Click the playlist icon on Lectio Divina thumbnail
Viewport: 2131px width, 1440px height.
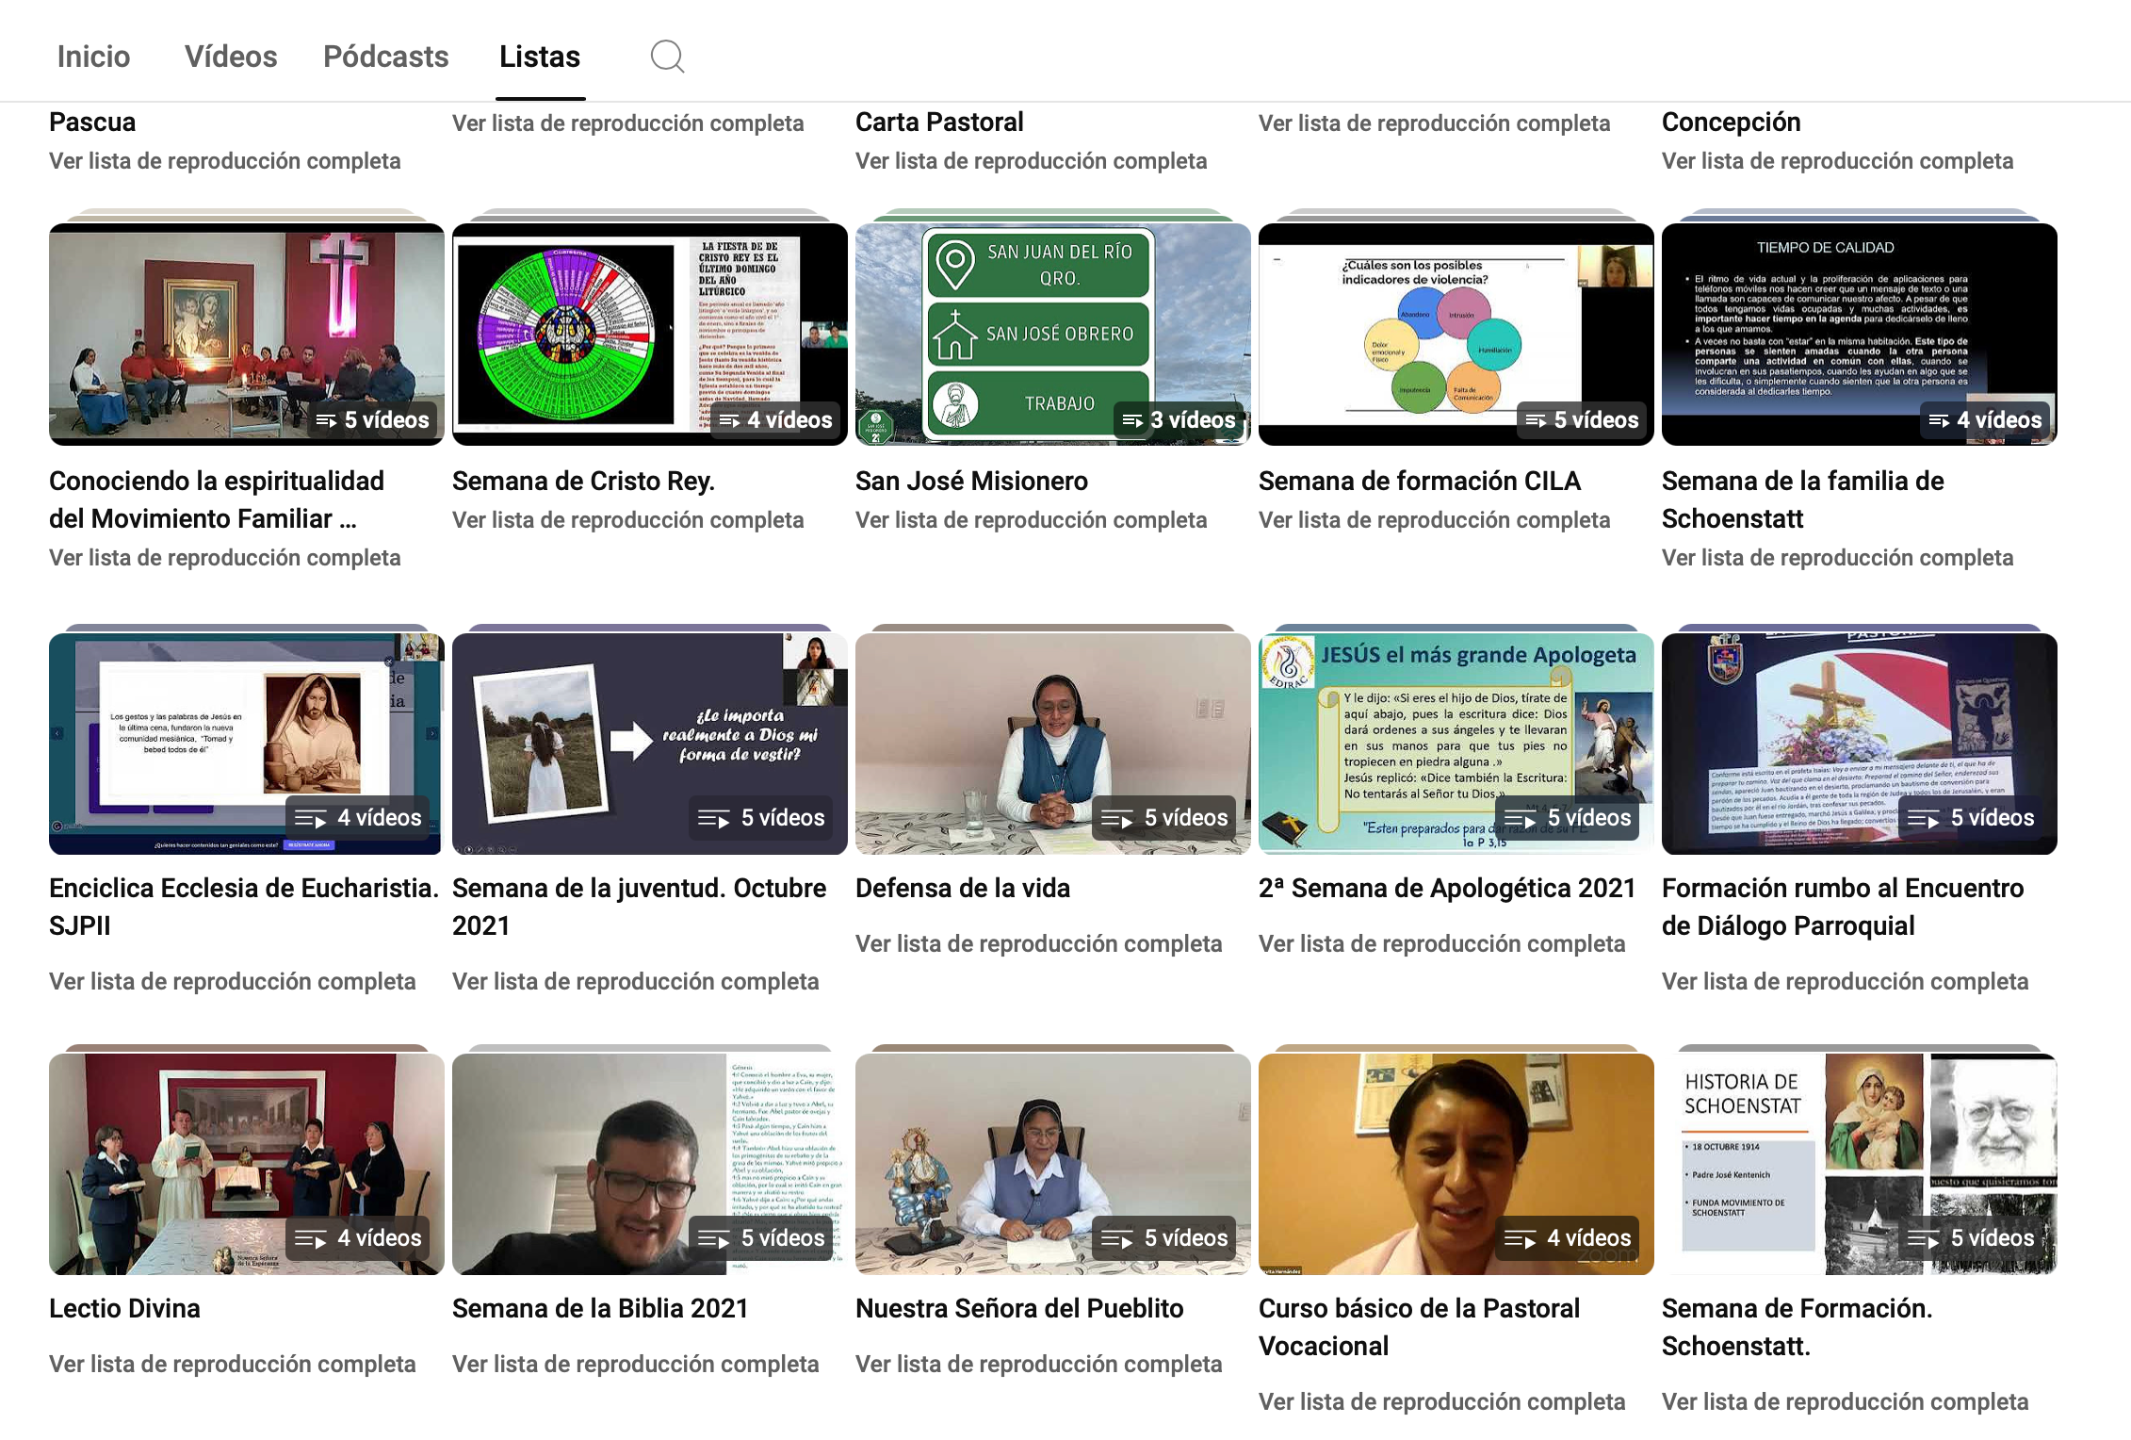tap(310, 1239)
